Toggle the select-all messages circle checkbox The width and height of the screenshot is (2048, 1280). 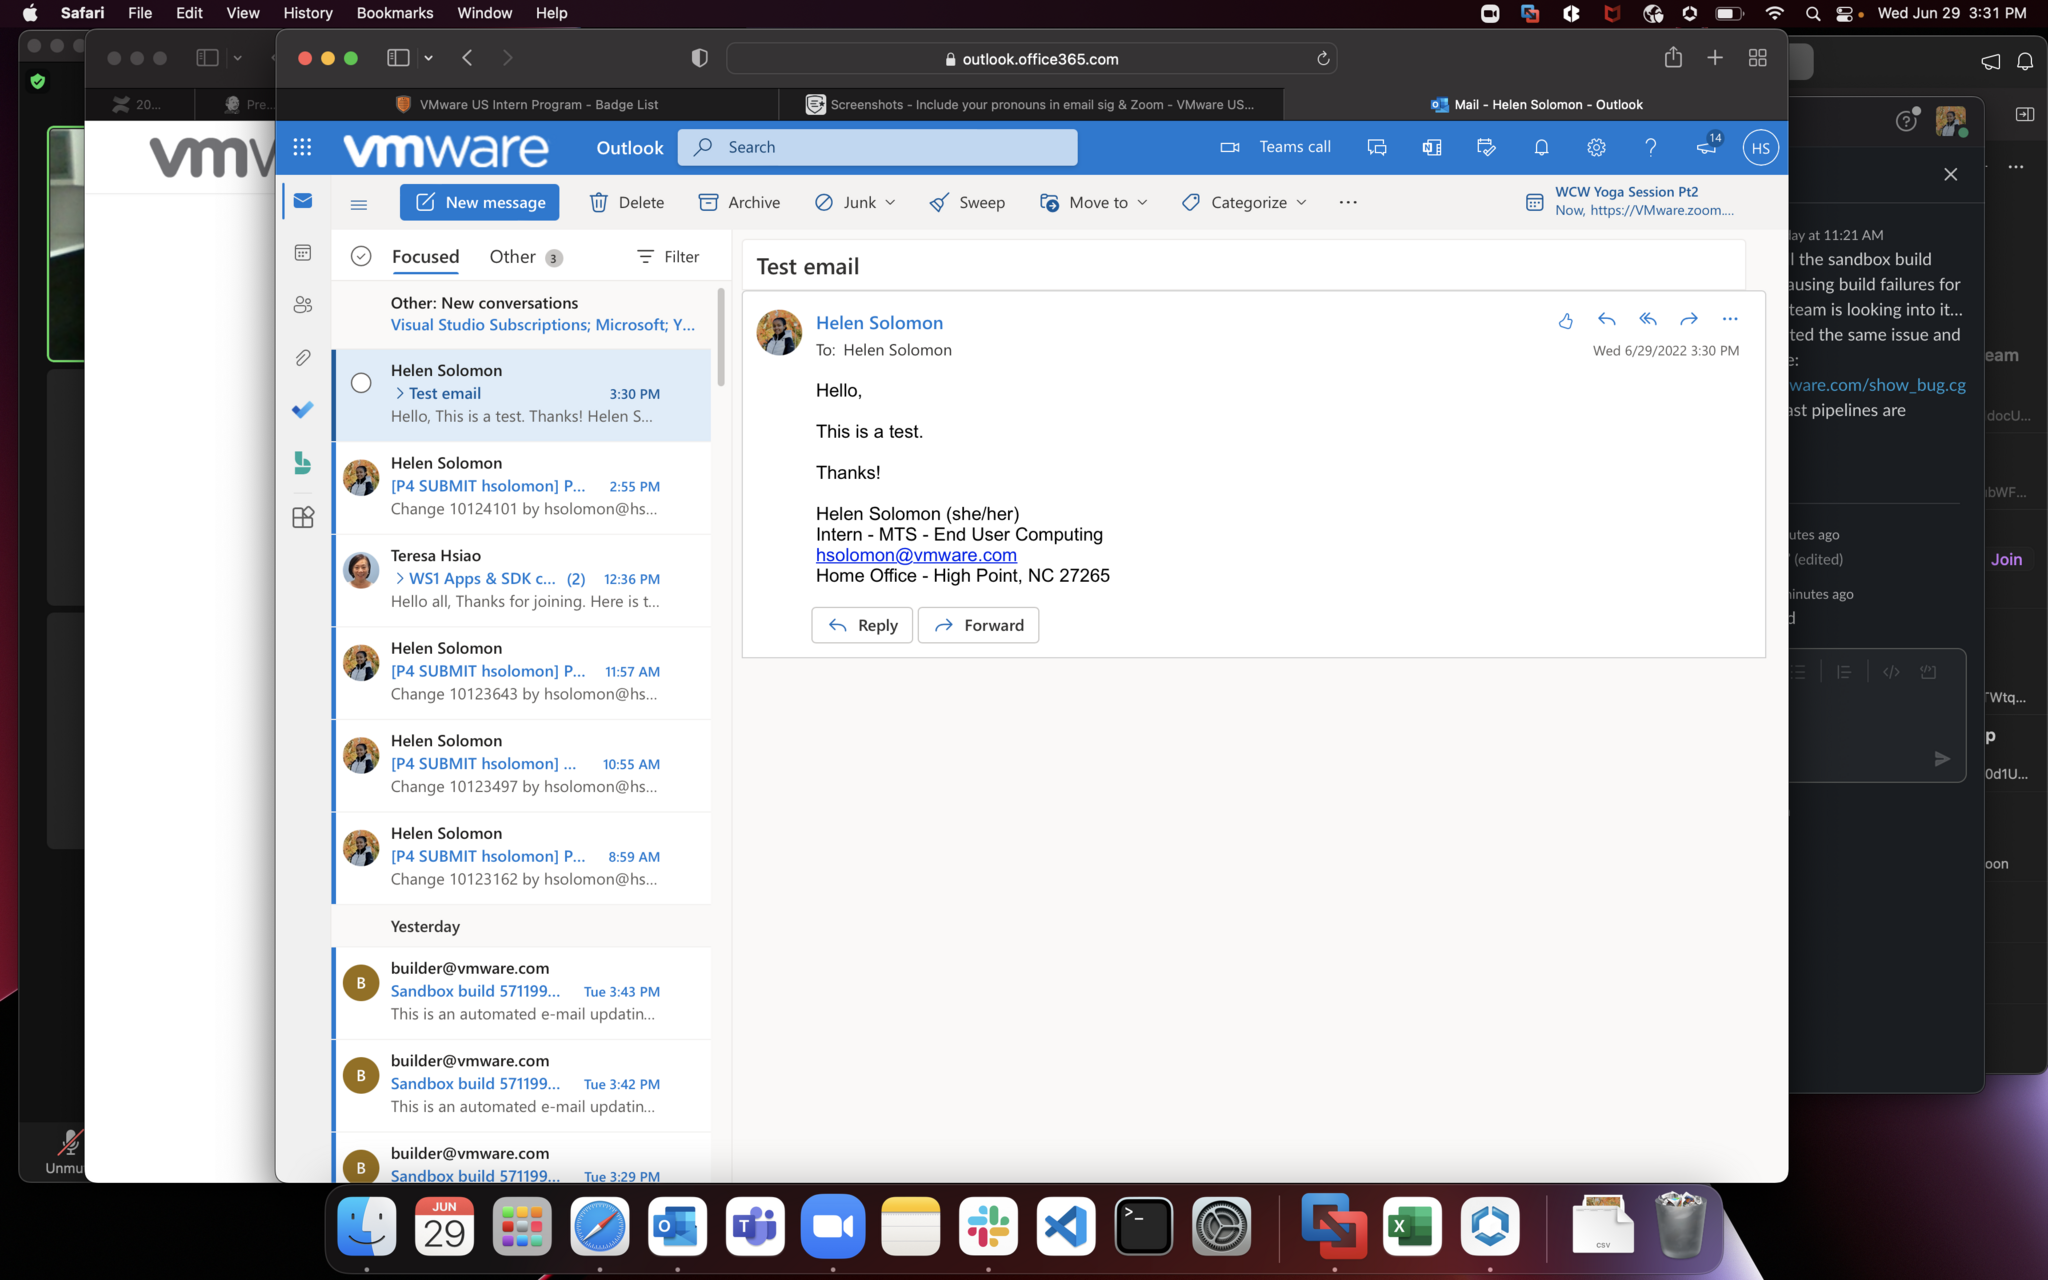361,257
